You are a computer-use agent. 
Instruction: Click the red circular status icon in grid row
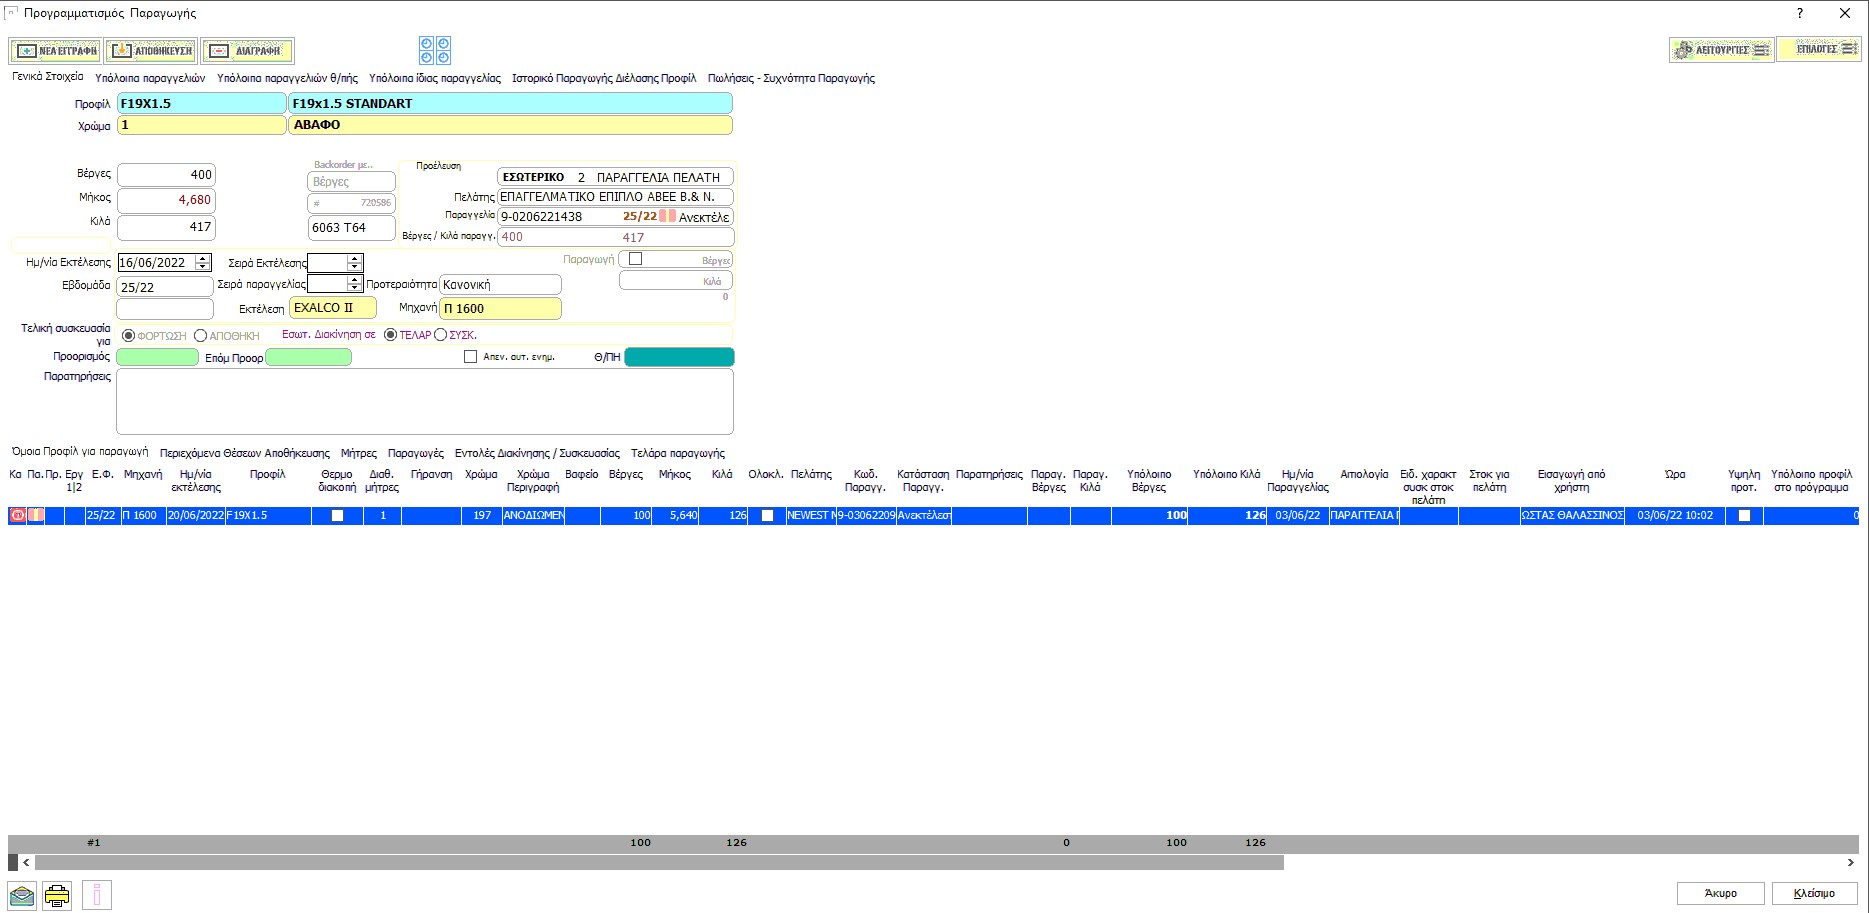click(17, 515)
